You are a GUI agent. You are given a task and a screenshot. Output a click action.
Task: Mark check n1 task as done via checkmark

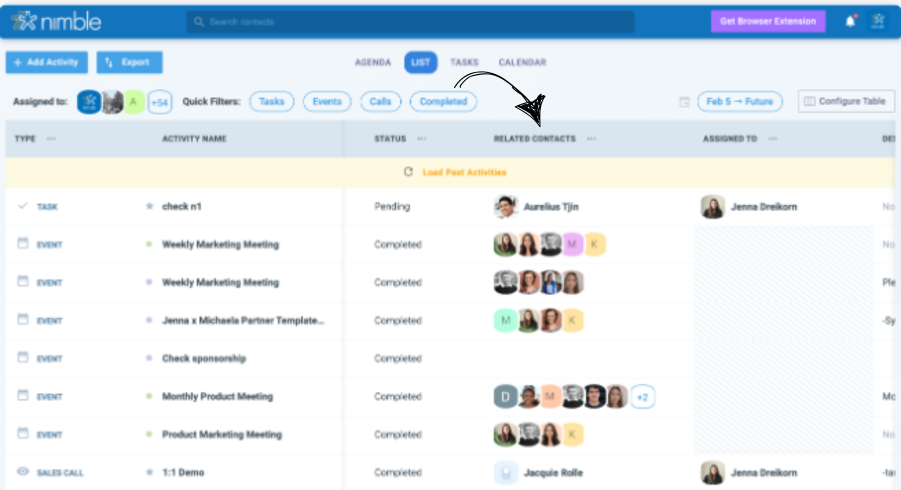[23, 206]
